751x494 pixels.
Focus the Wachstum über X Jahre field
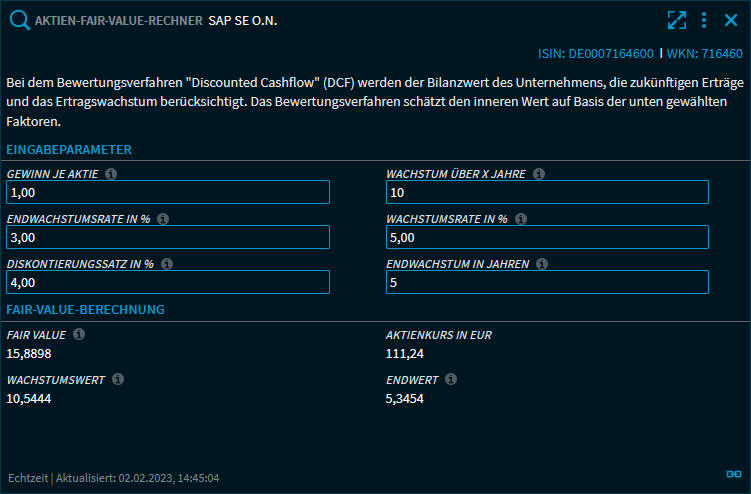pos(547,192)
